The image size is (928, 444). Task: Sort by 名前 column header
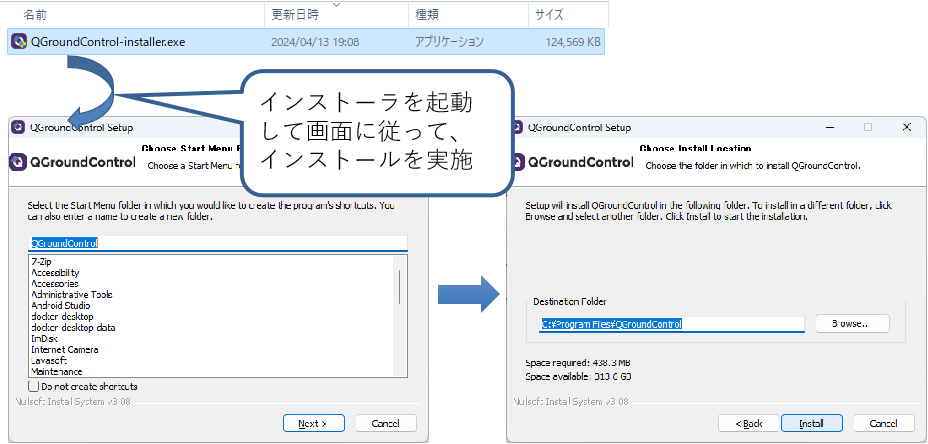coord(36,14)
